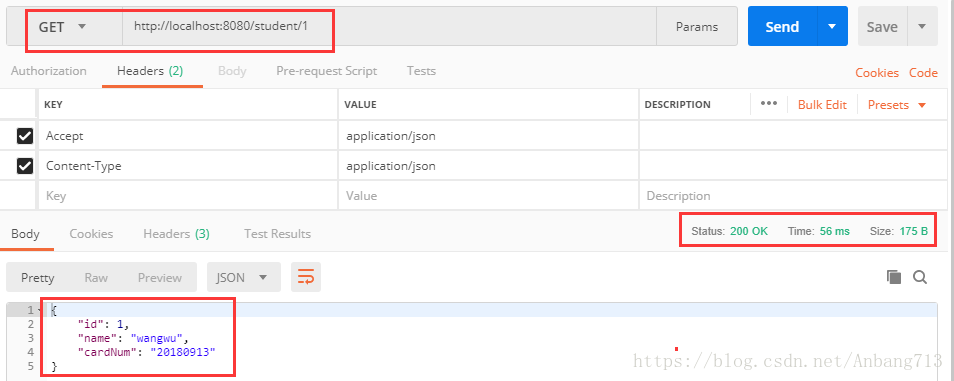Image resolution: width=954 pixels, height=381 pixels.
Task: Open the Code snippet link
Action: pos(923,73)
